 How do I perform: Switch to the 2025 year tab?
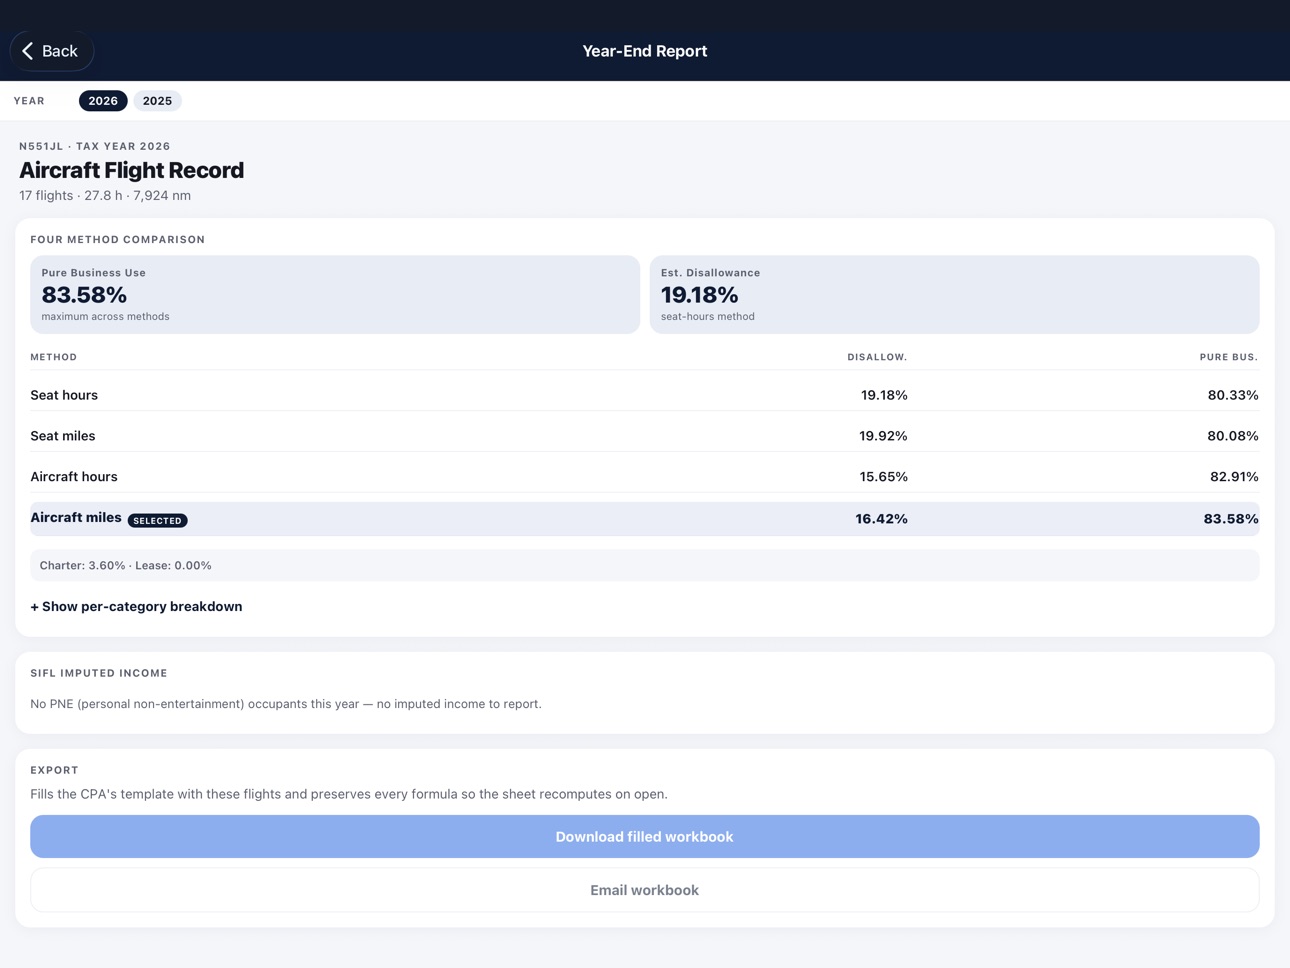[157, 101]
